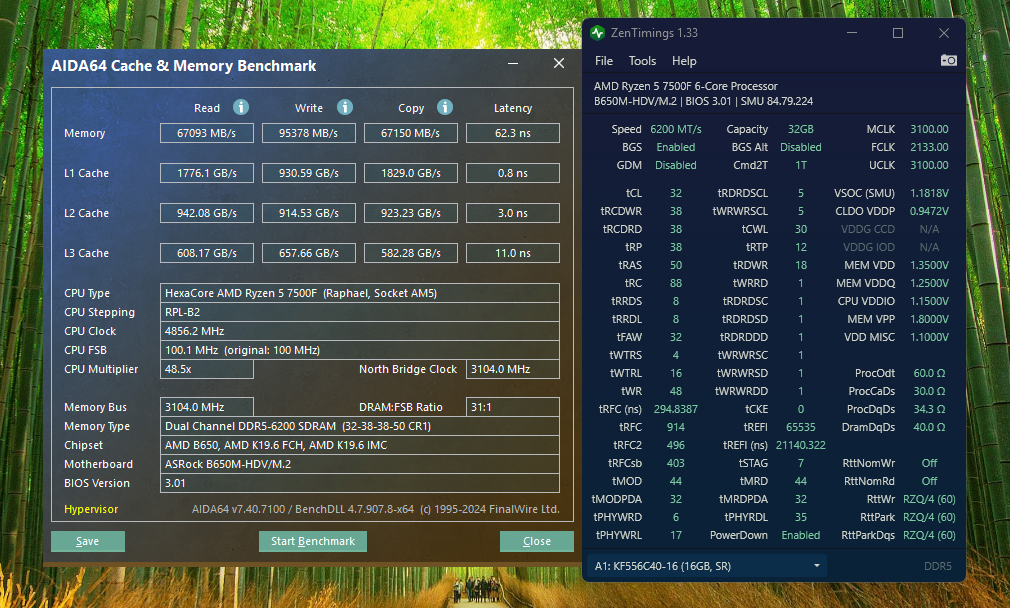1010x608 pixels.
Task: Click the Copy info icon in AIDA64
Action: [x=444, y=107]
